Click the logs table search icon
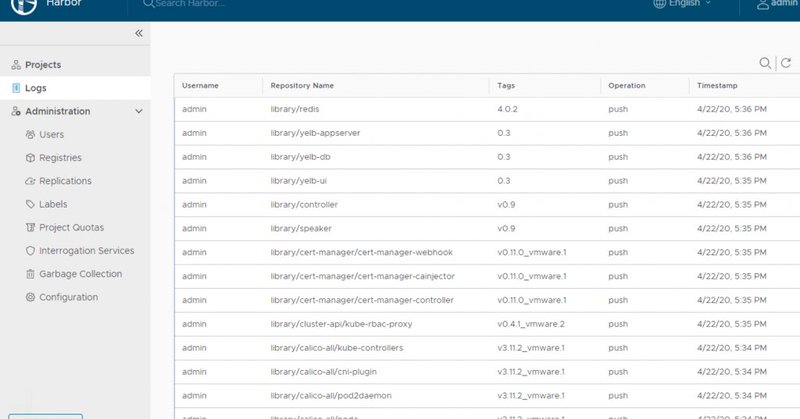Image resolution: width=800 pixels, height=419 pixels. [765, 63]
